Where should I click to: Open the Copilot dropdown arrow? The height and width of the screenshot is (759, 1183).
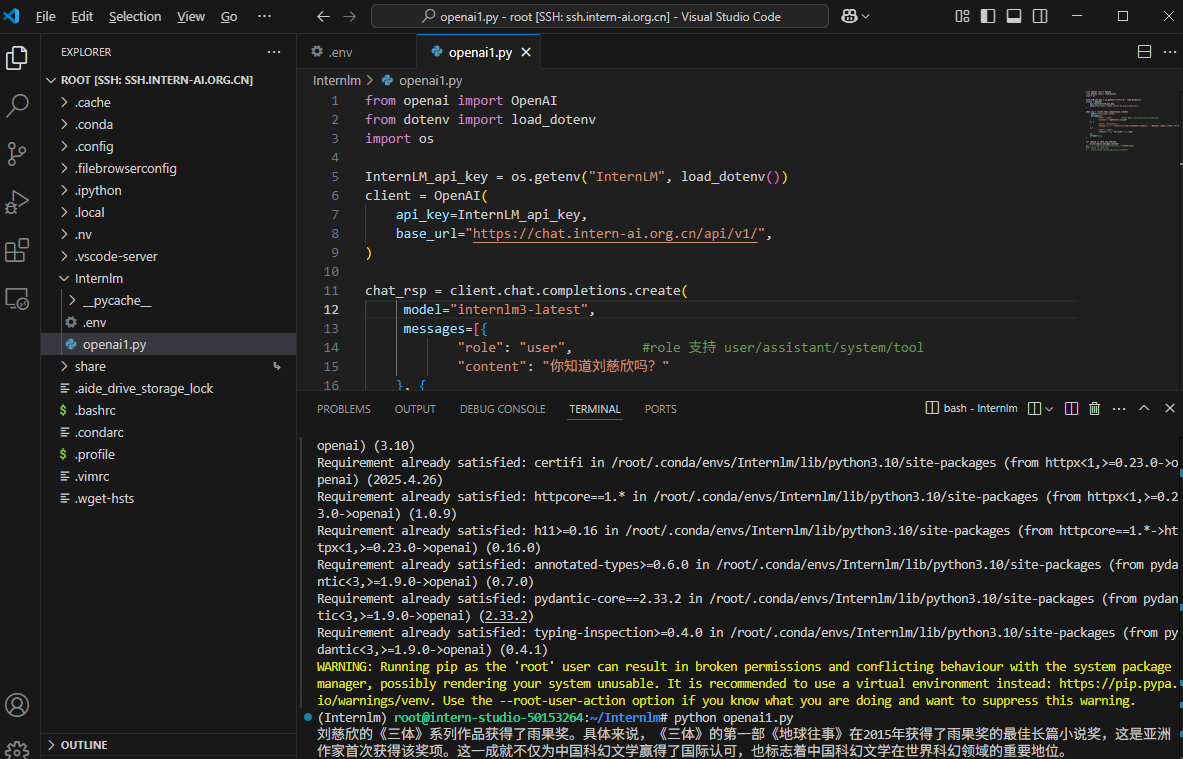click(865, 16)
